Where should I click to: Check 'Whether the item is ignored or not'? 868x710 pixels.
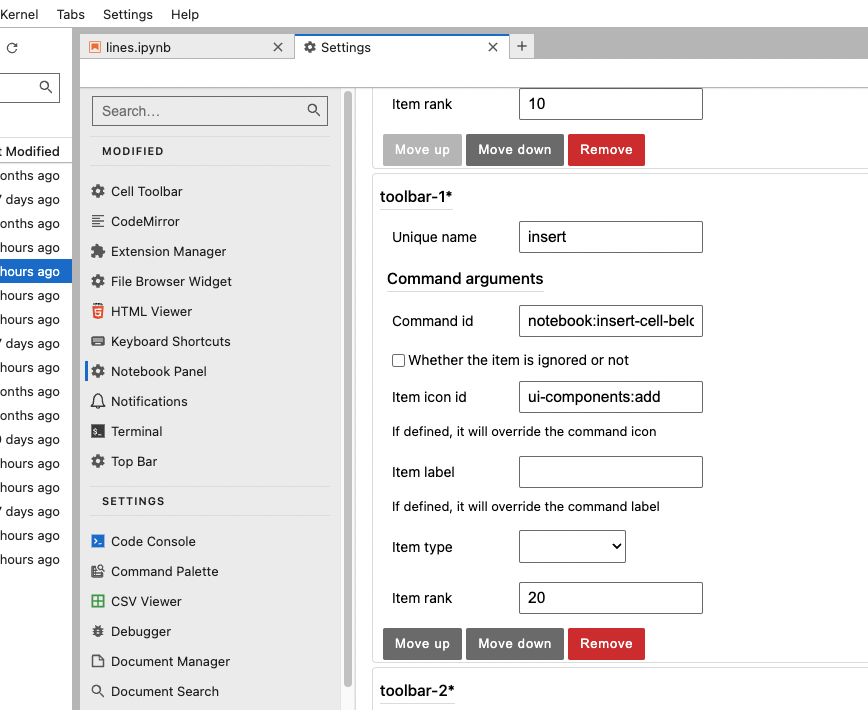(398, 360)
